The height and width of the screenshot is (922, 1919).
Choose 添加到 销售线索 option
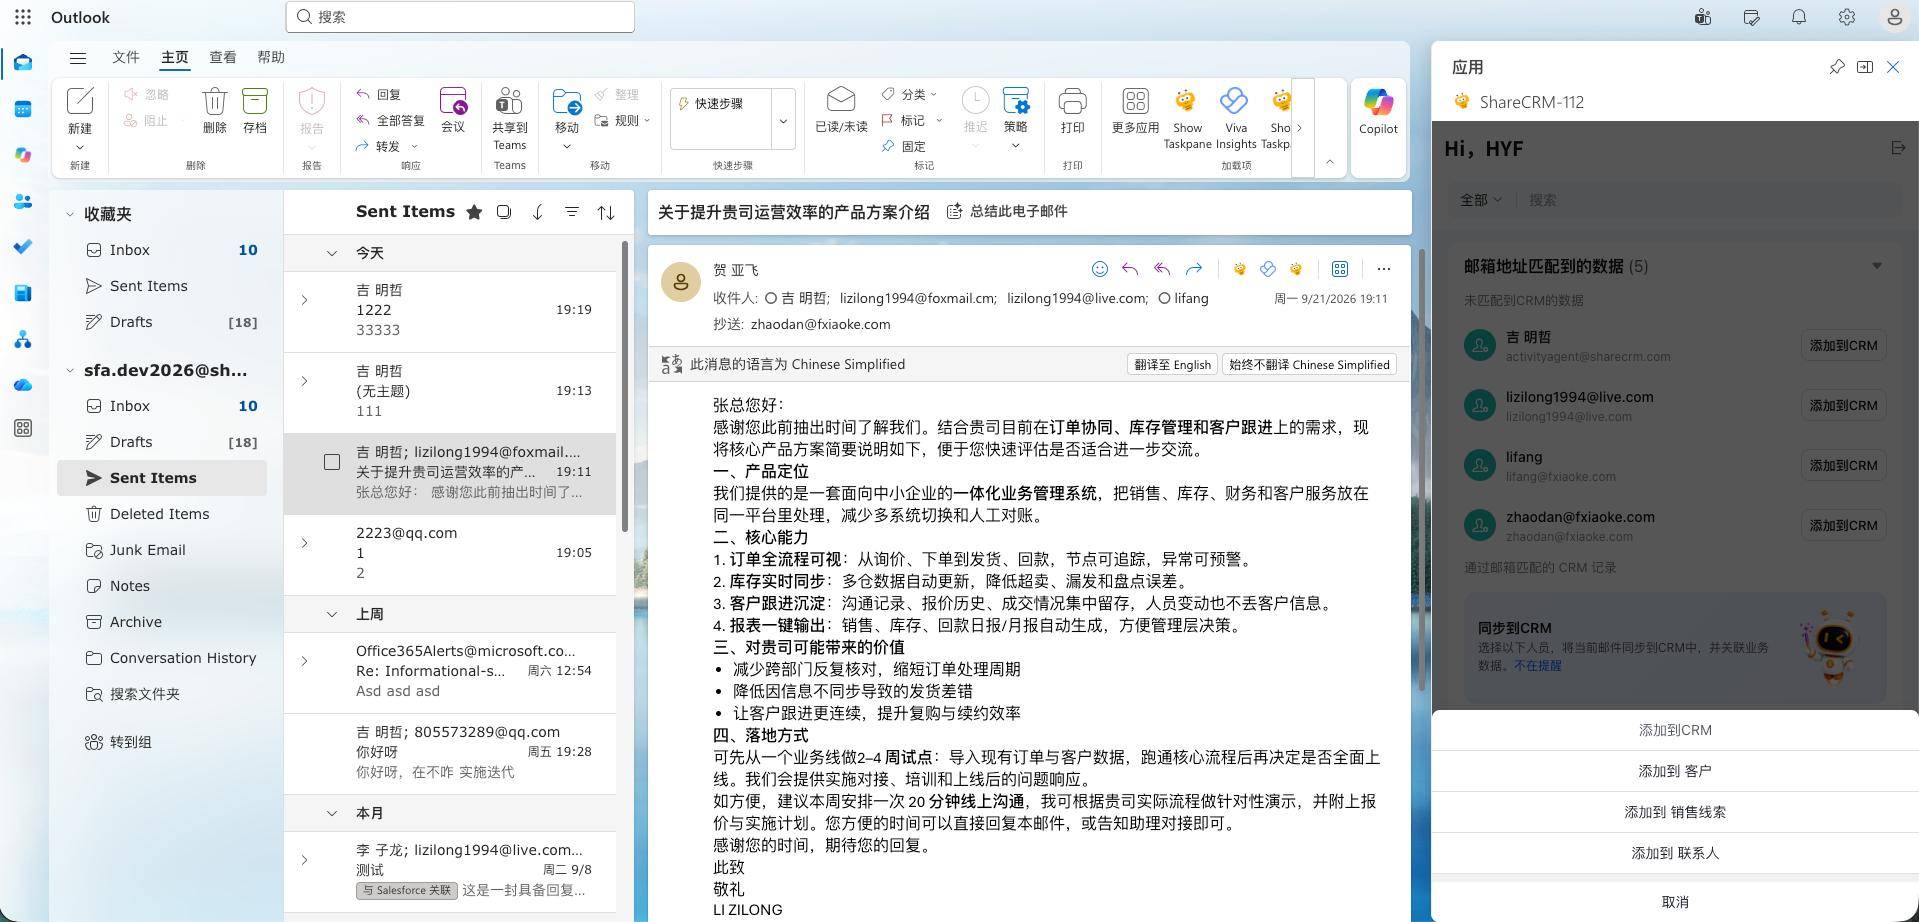tap(1675, 812)
